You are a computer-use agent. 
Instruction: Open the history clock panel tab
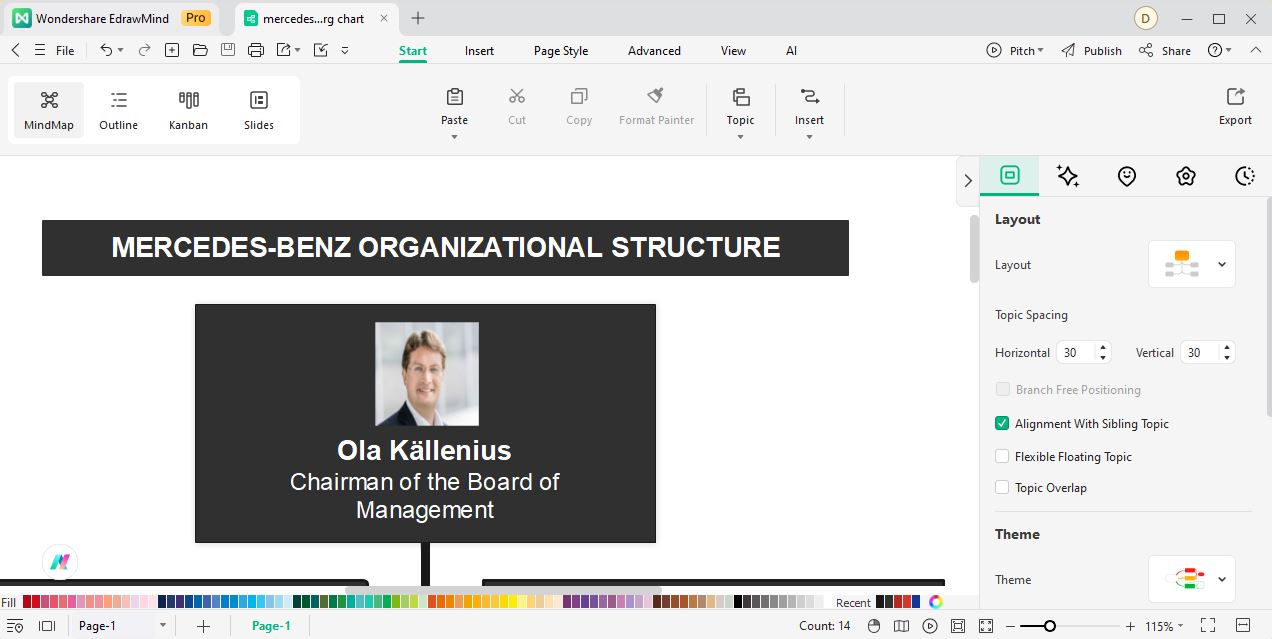(1245, 176)
